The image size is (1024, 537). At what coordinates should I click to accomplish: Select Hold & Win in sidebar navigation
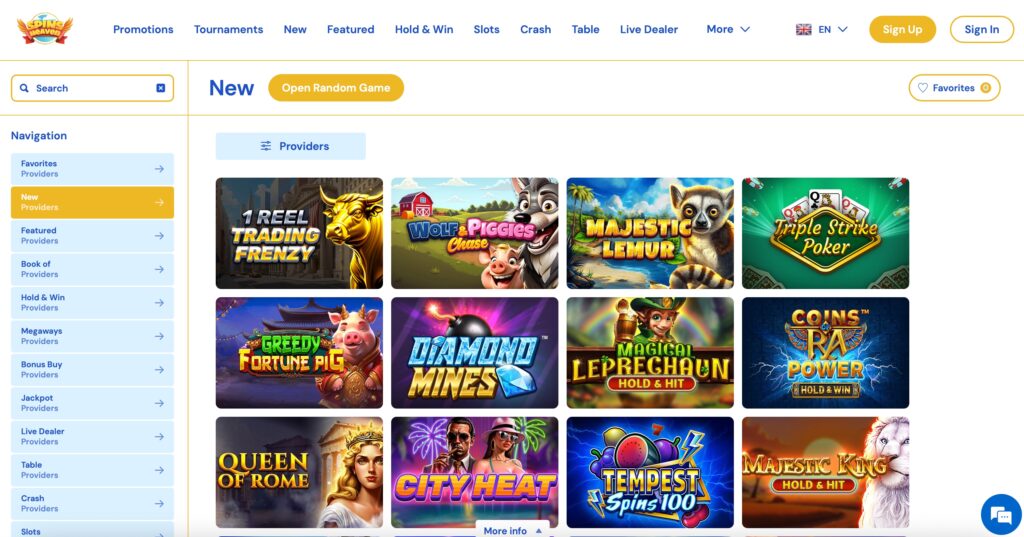92,302
